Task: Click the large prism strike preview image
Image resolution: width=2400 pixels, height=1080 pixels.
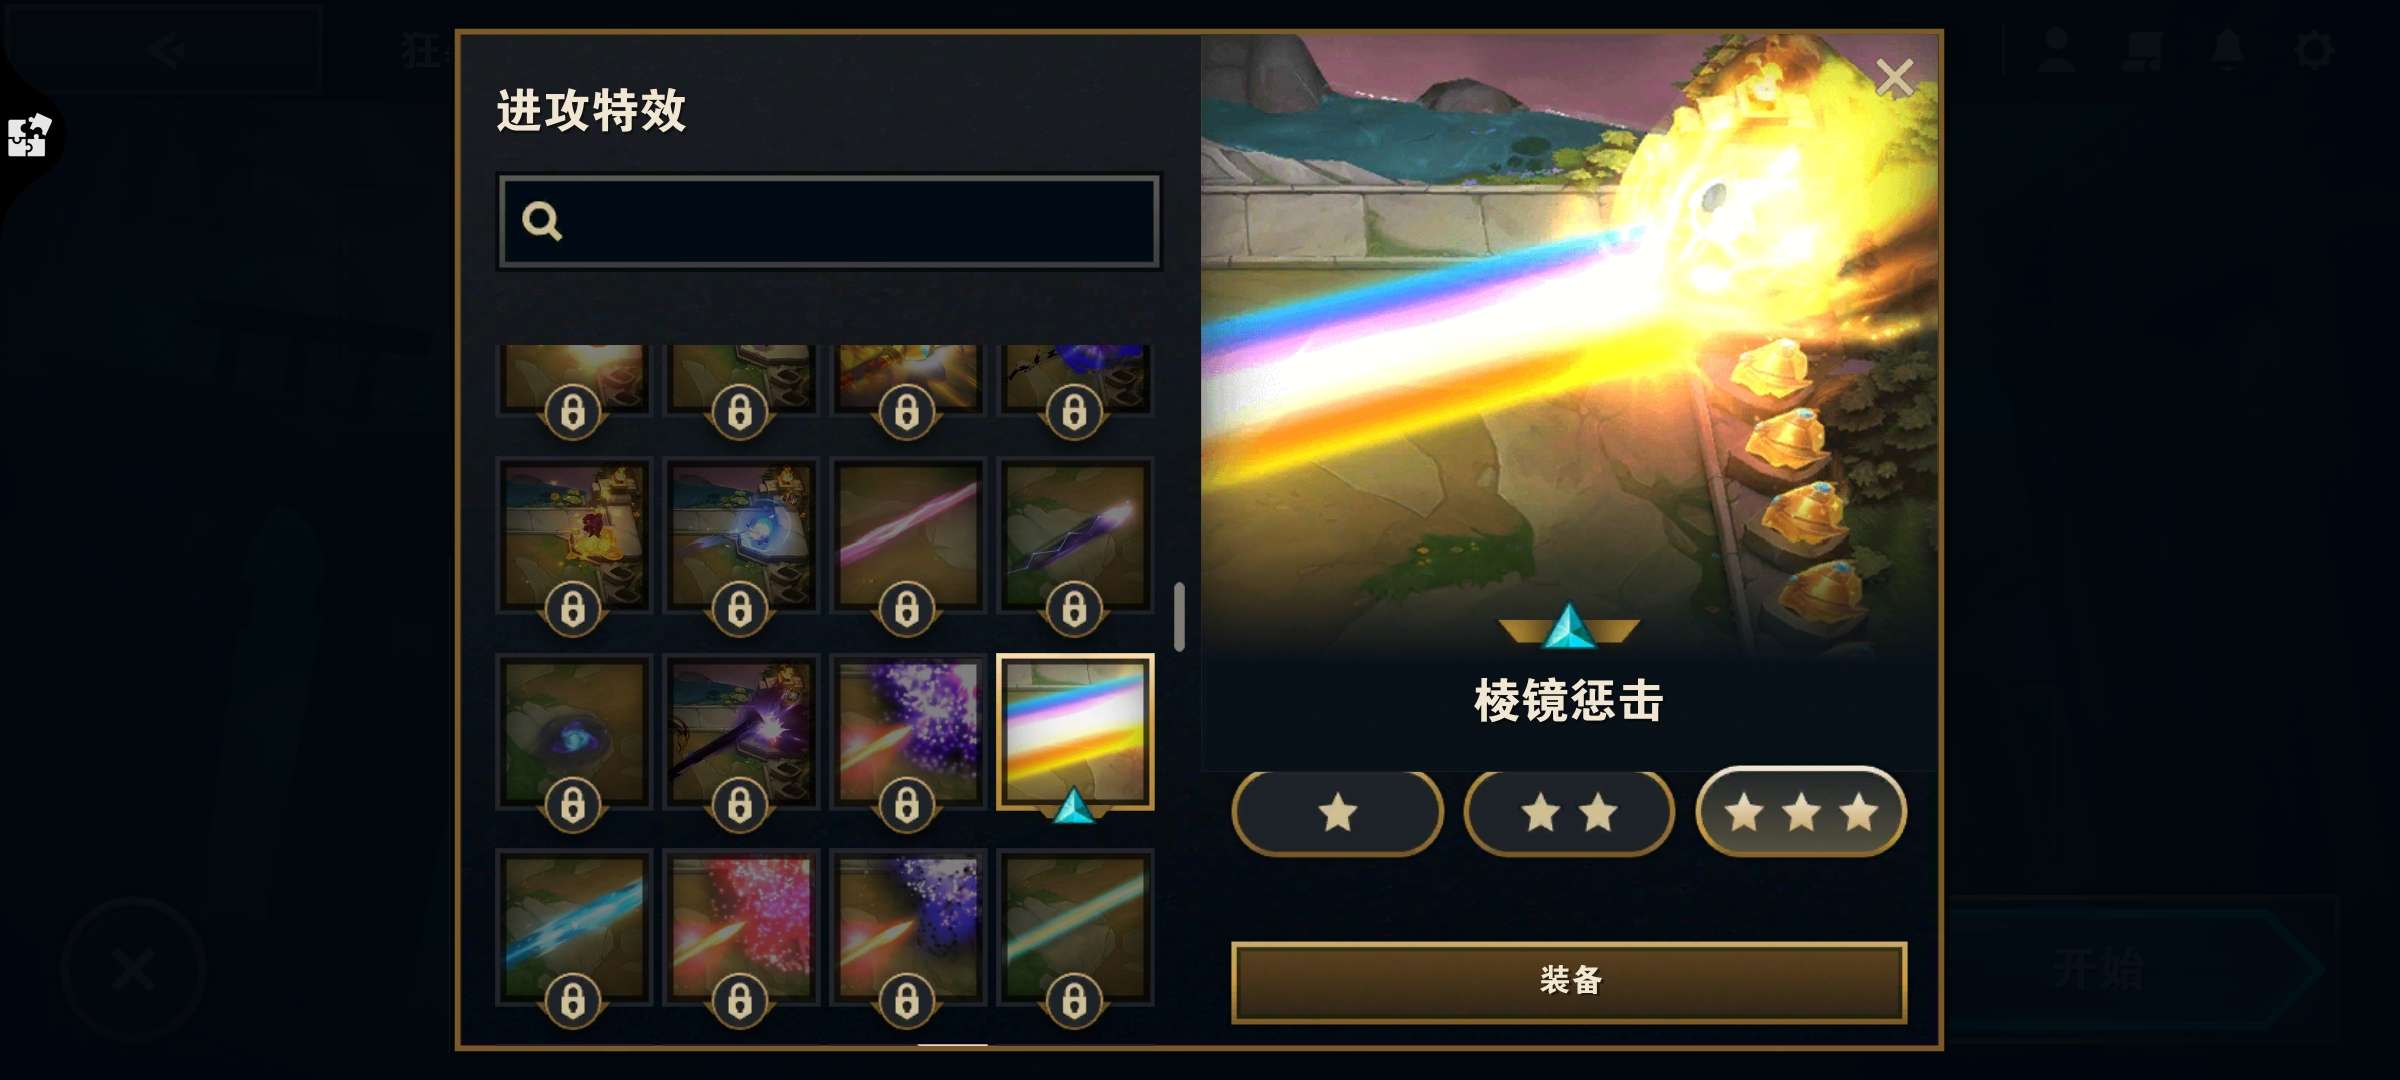Action: (1569, 345)
